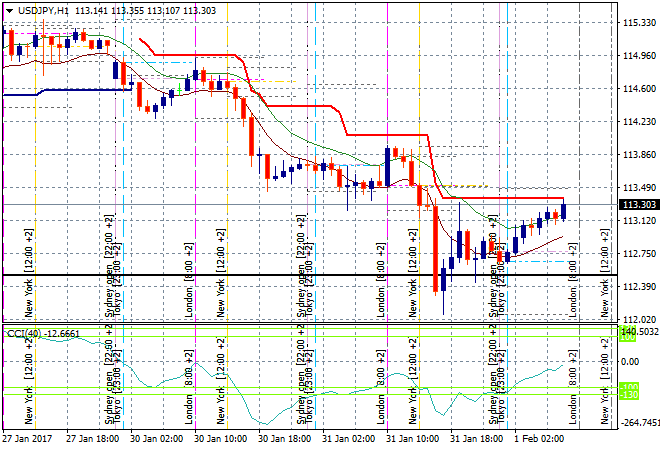Click the current price tag 113.303
This screenshot has width=660, height=450.
(x=637, y=205)
